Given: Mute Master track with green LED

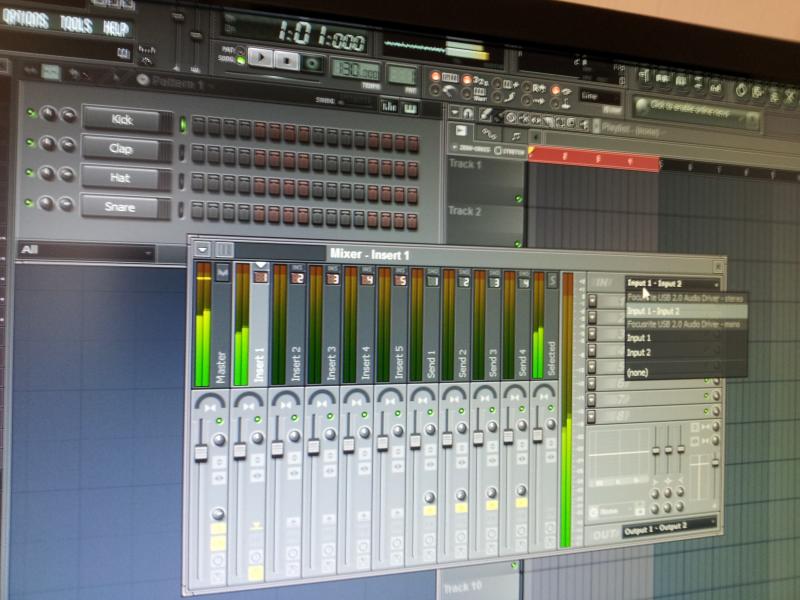Looking at the screenshot, I should pos(219,420).
